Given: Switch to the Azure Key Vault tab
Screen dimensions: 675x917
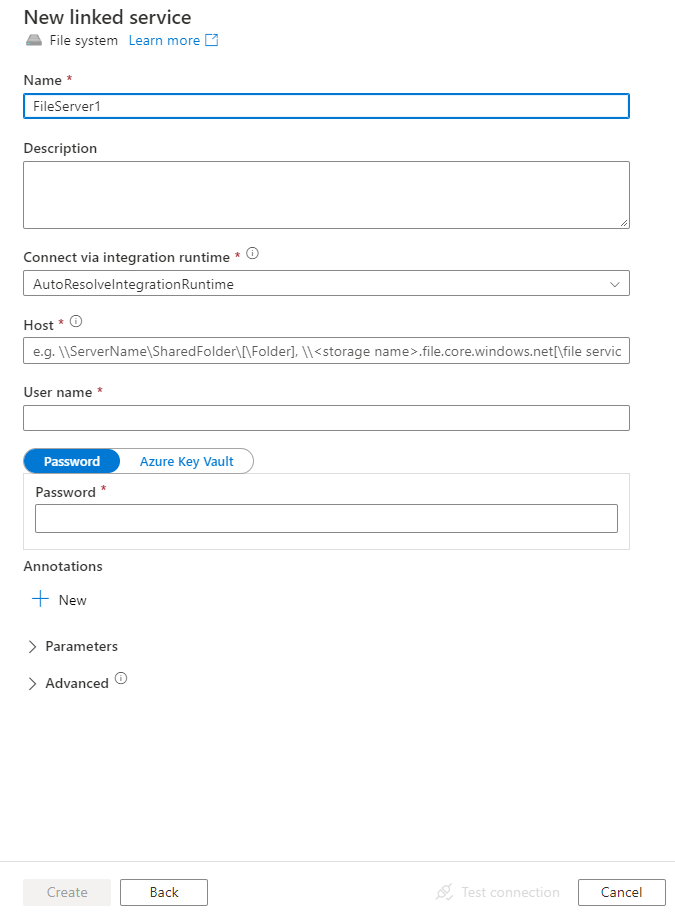Looking at the screenshot, I should click(188, 461).
